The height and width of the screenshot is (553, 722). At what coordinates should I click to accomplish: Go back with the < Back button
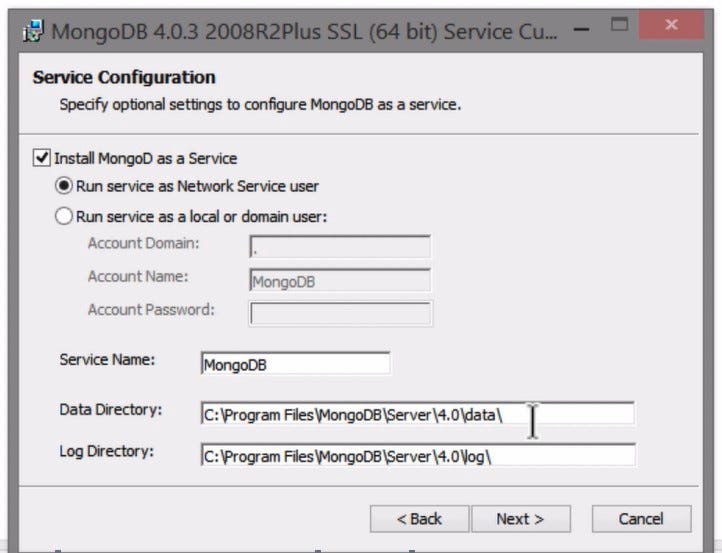(x=419, y=519)
